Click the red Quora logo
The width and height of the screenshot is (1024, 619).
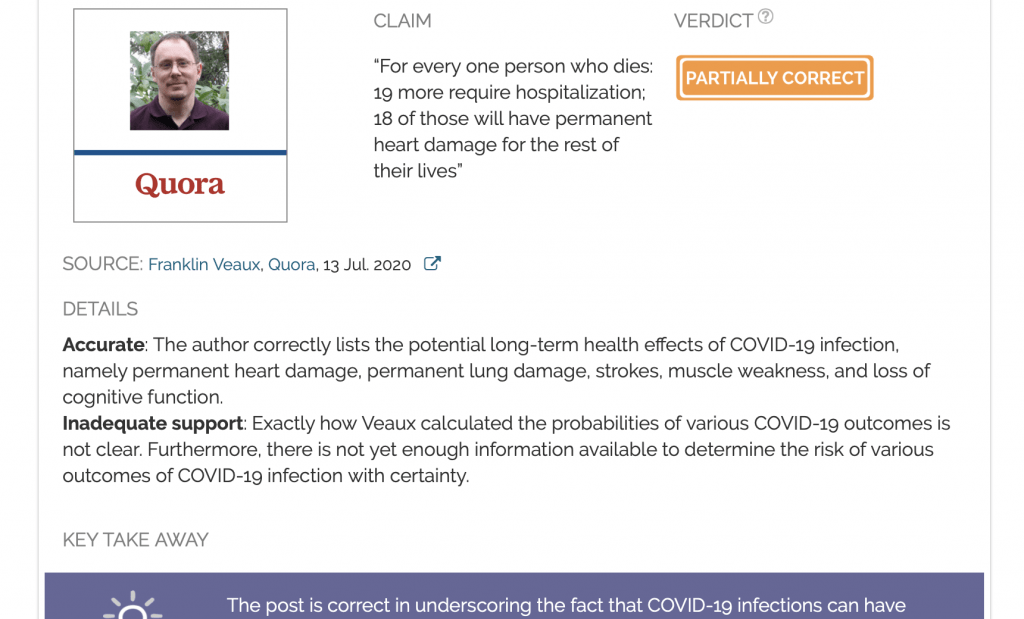[x=180, y=185]
